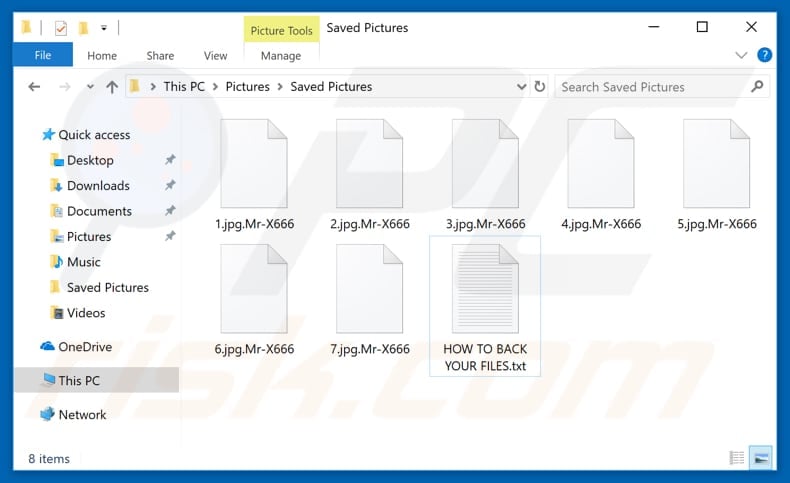Switch to details view in status bar
The image size is (790, 483).
coord(737,457)
